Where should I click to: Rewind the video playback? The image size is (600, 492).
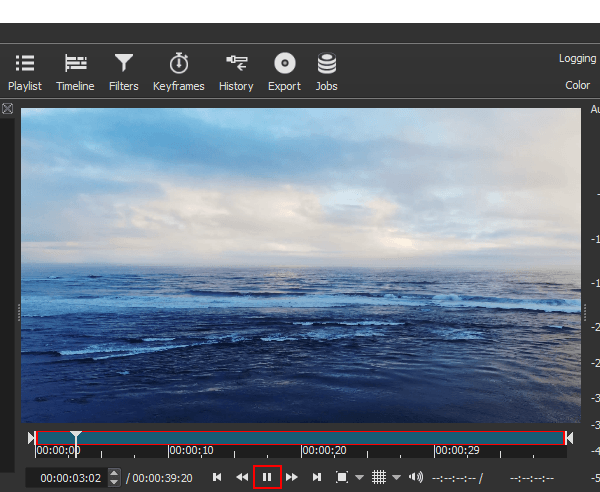point(242,477)
